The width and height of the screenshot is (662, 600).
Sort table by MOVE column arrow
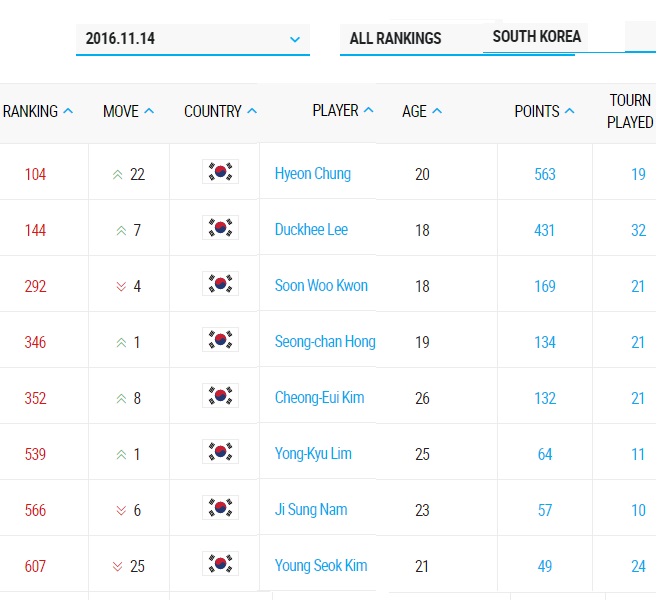pos(149,111)
